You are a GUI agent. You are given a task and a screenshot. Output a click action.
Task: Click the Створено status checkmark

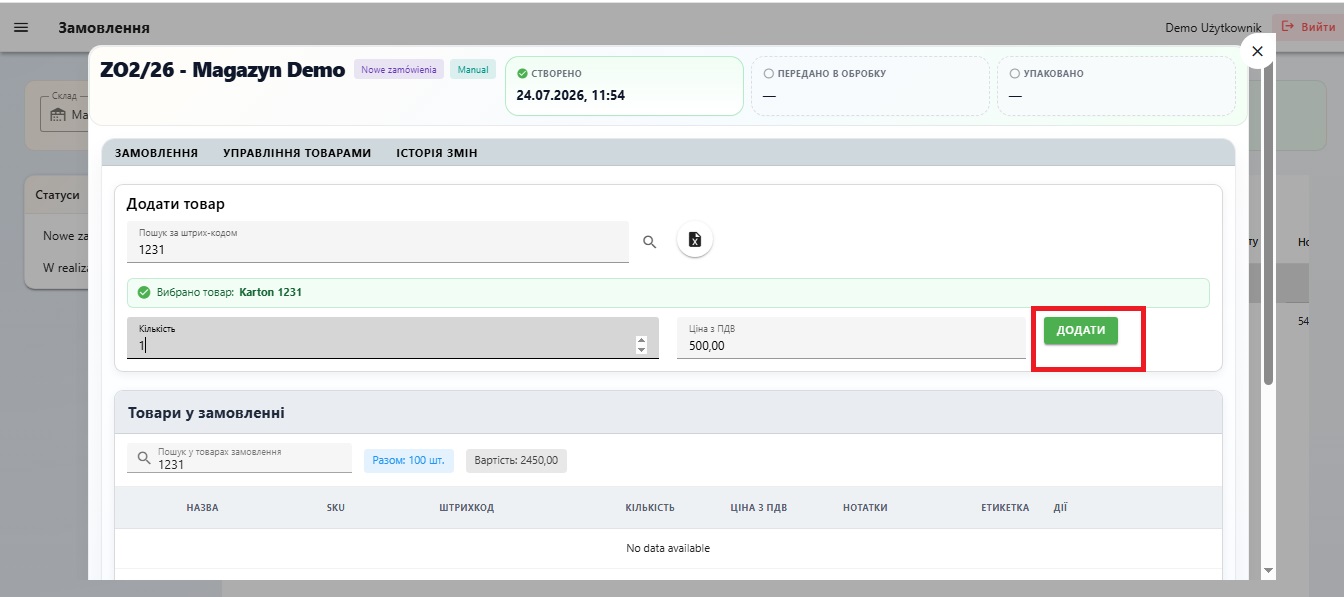click(x=522, y=74)
